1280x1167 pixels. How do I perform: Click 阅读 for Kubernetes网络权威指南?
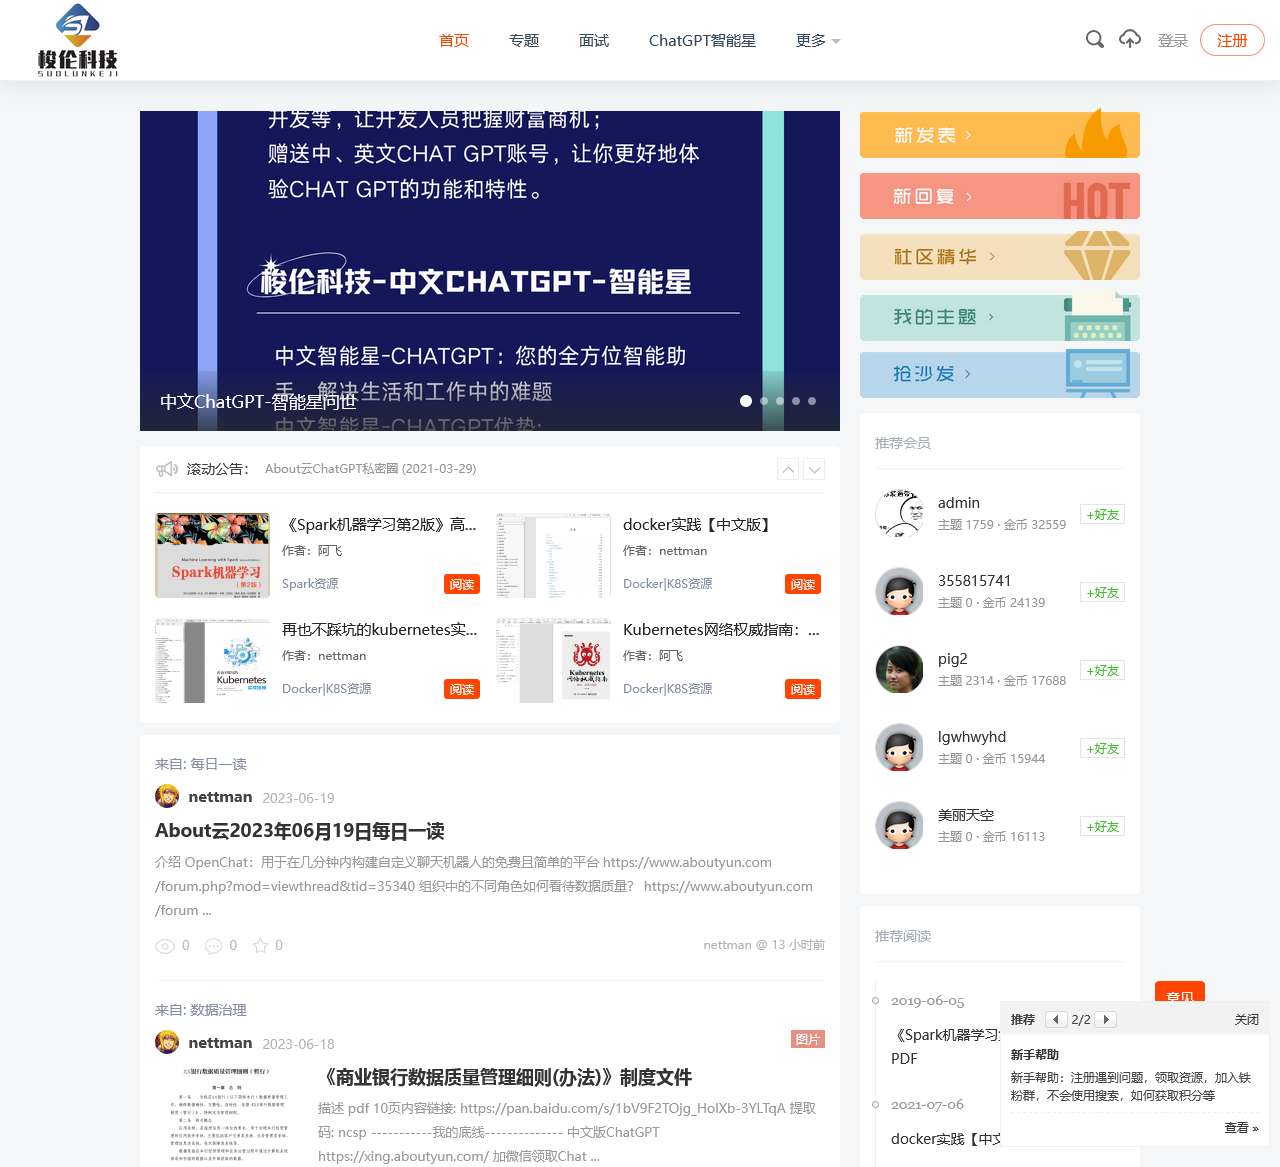803,689
